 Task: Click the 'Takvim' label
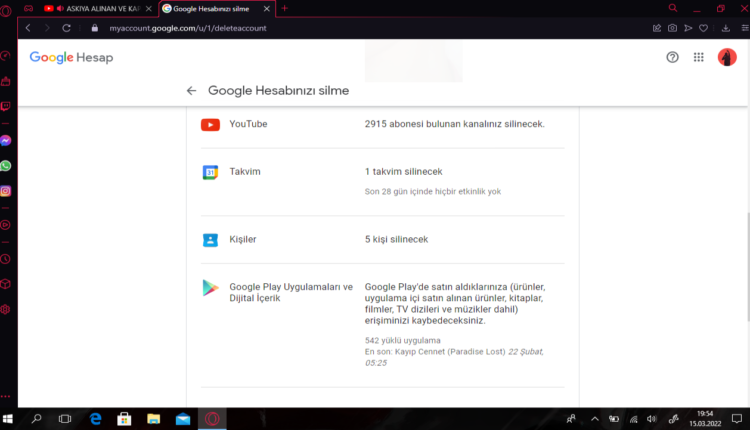[245, 171]
